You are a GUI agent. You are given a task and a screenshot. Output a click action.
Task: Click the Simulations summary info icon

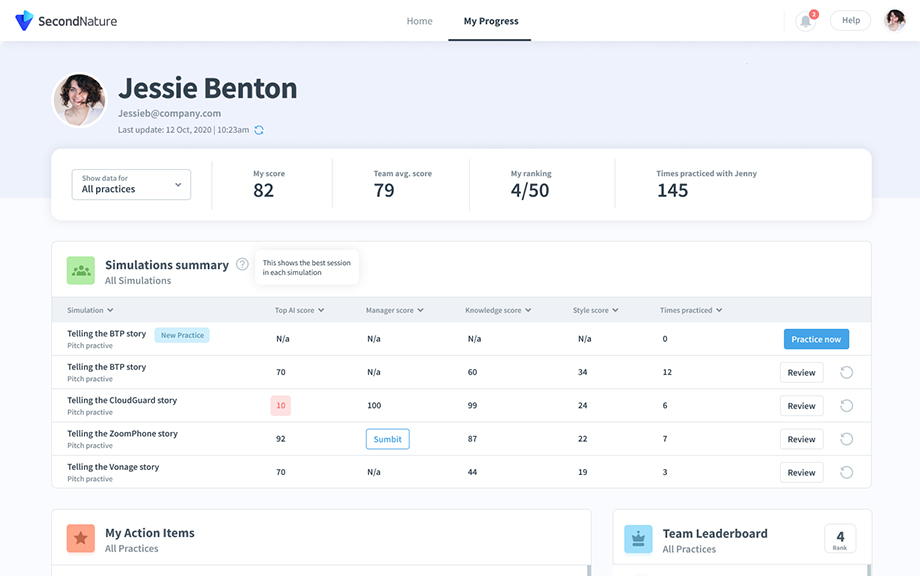coord(242,264)
